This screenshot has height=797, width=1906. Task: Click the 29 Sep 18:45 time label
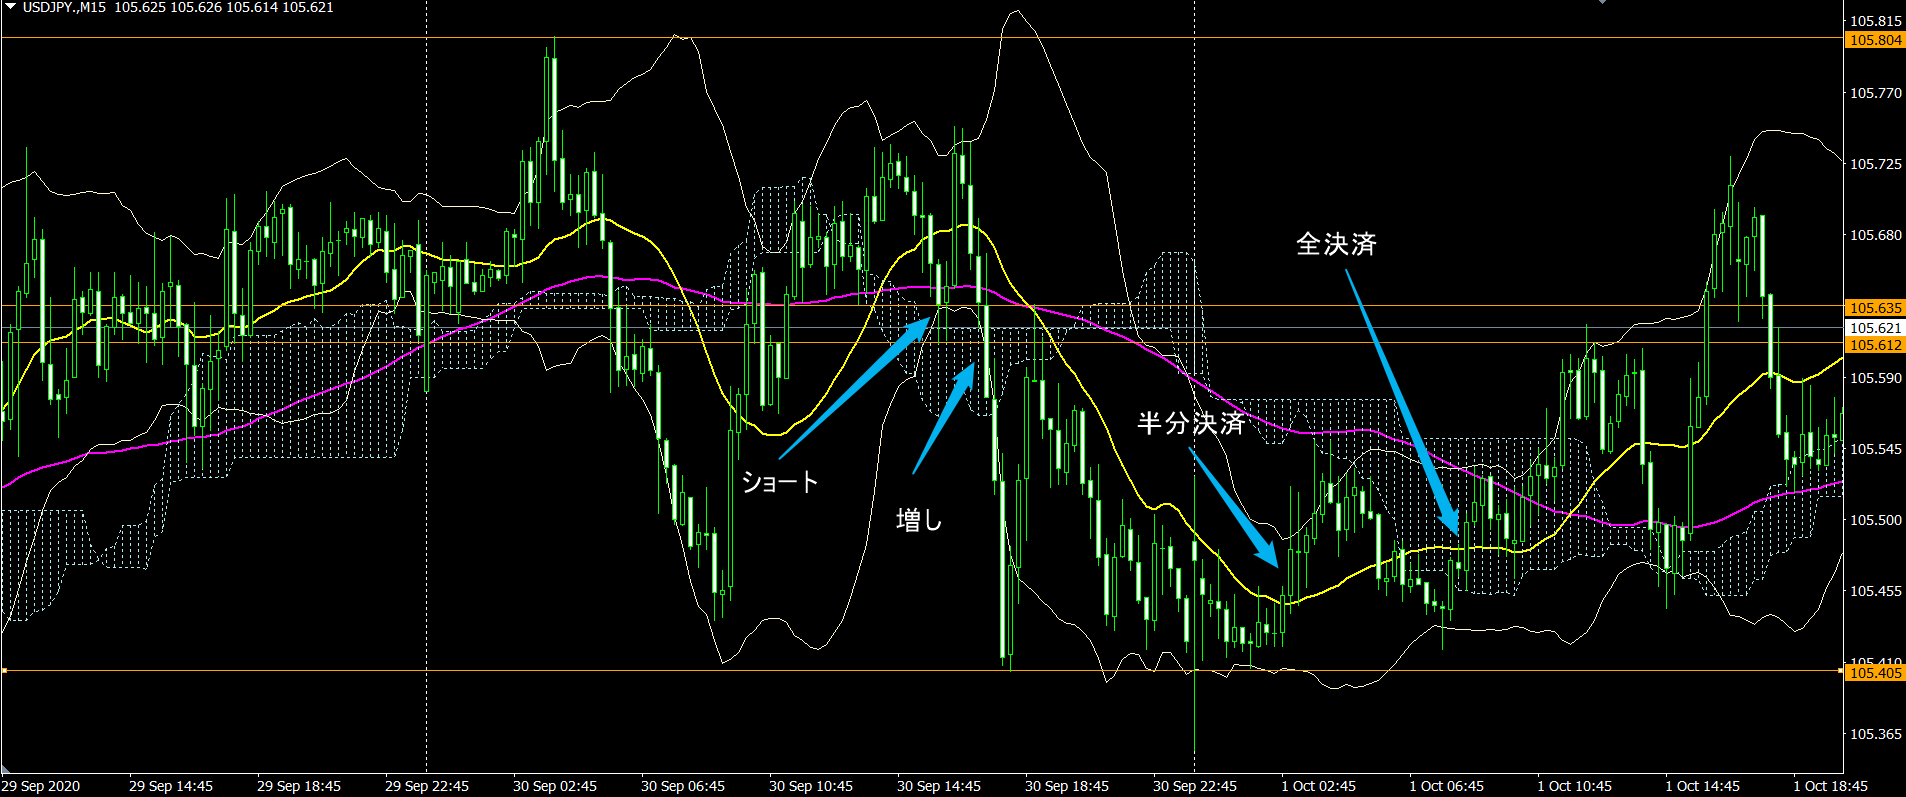click(x=299, y=786)
